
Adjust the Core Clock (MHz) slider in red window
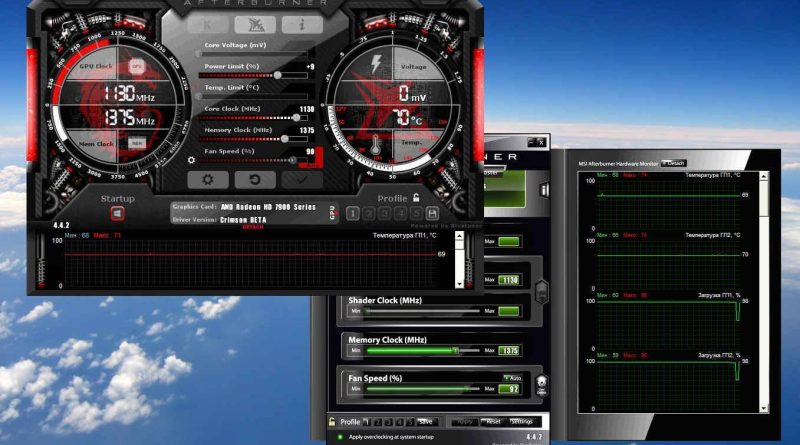[254, 118]
